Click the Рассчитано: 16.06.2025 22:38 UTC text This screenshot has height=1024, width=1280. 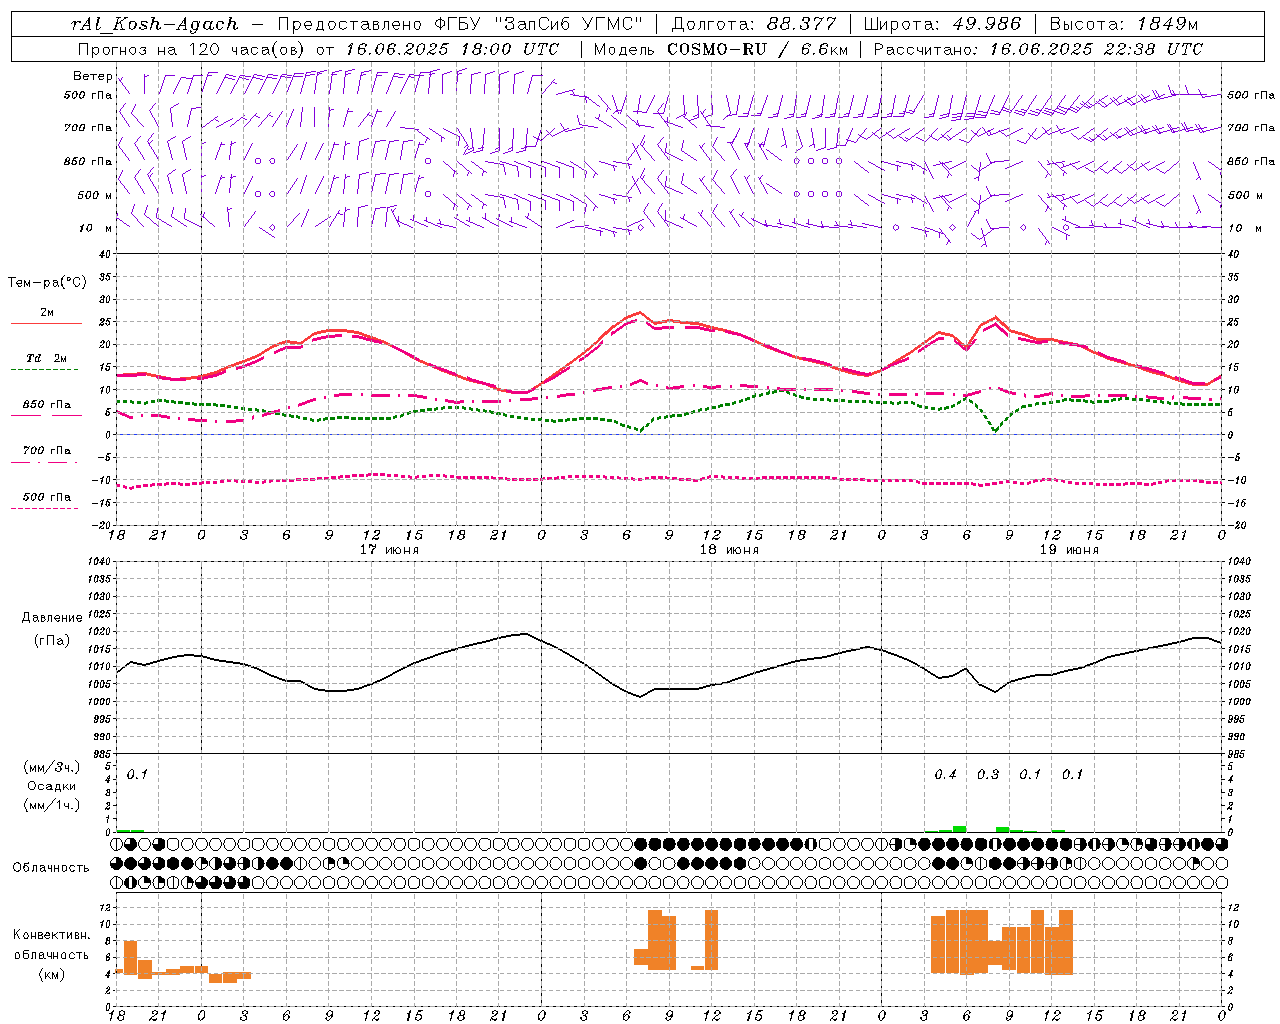(1038, 49)
